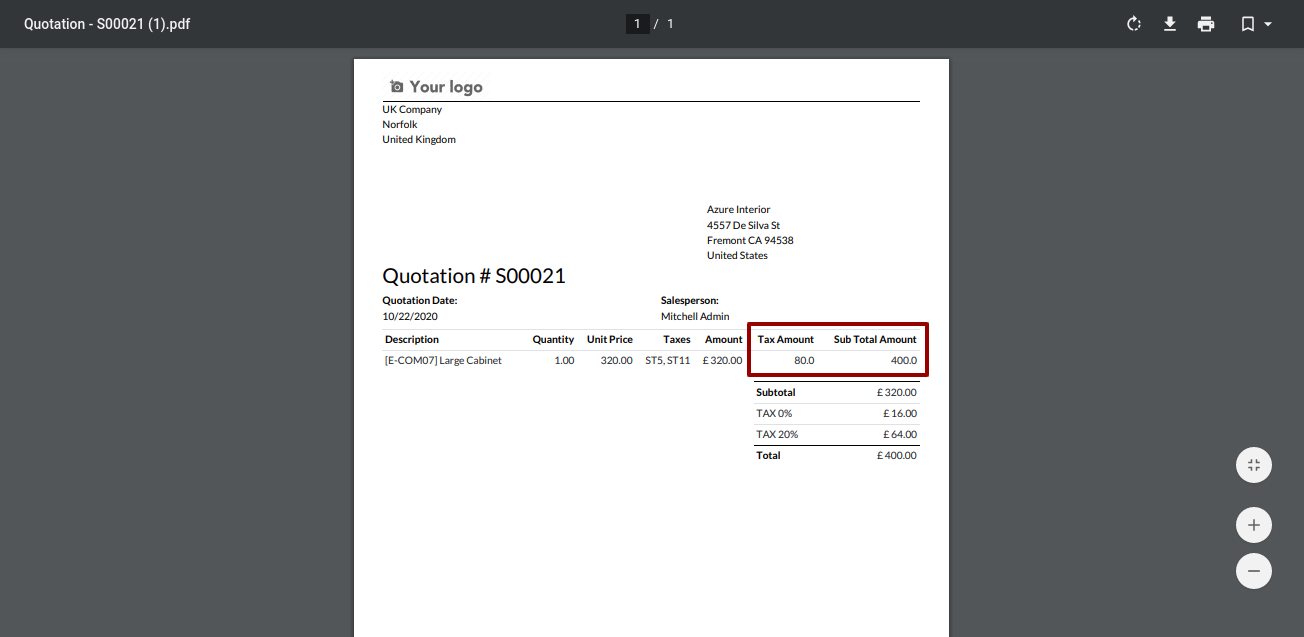Click the Taxes column header
Viewport: 1304px width, 637px height.
pyautogui.click(x=677, y=340)
